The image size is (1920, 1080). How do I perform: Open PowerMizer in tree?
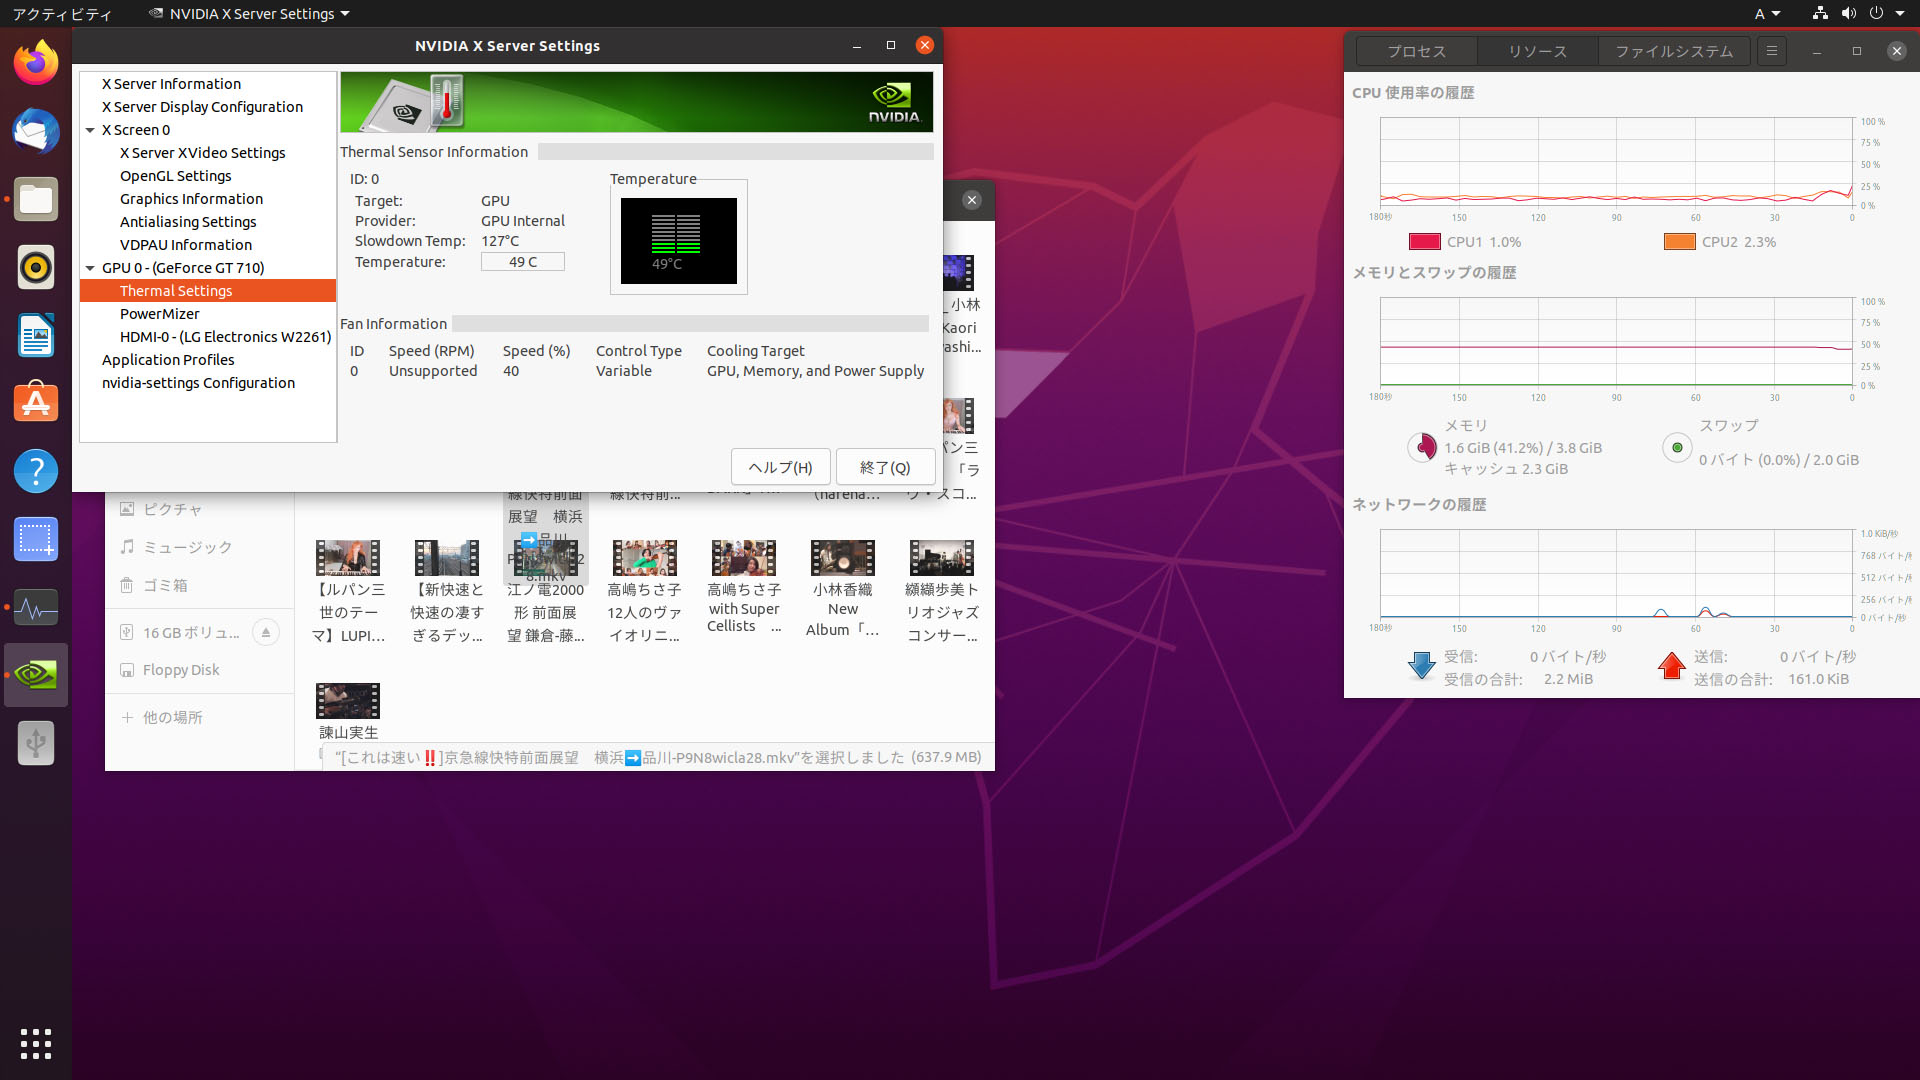pyautogui.click(x=160, y=314)
